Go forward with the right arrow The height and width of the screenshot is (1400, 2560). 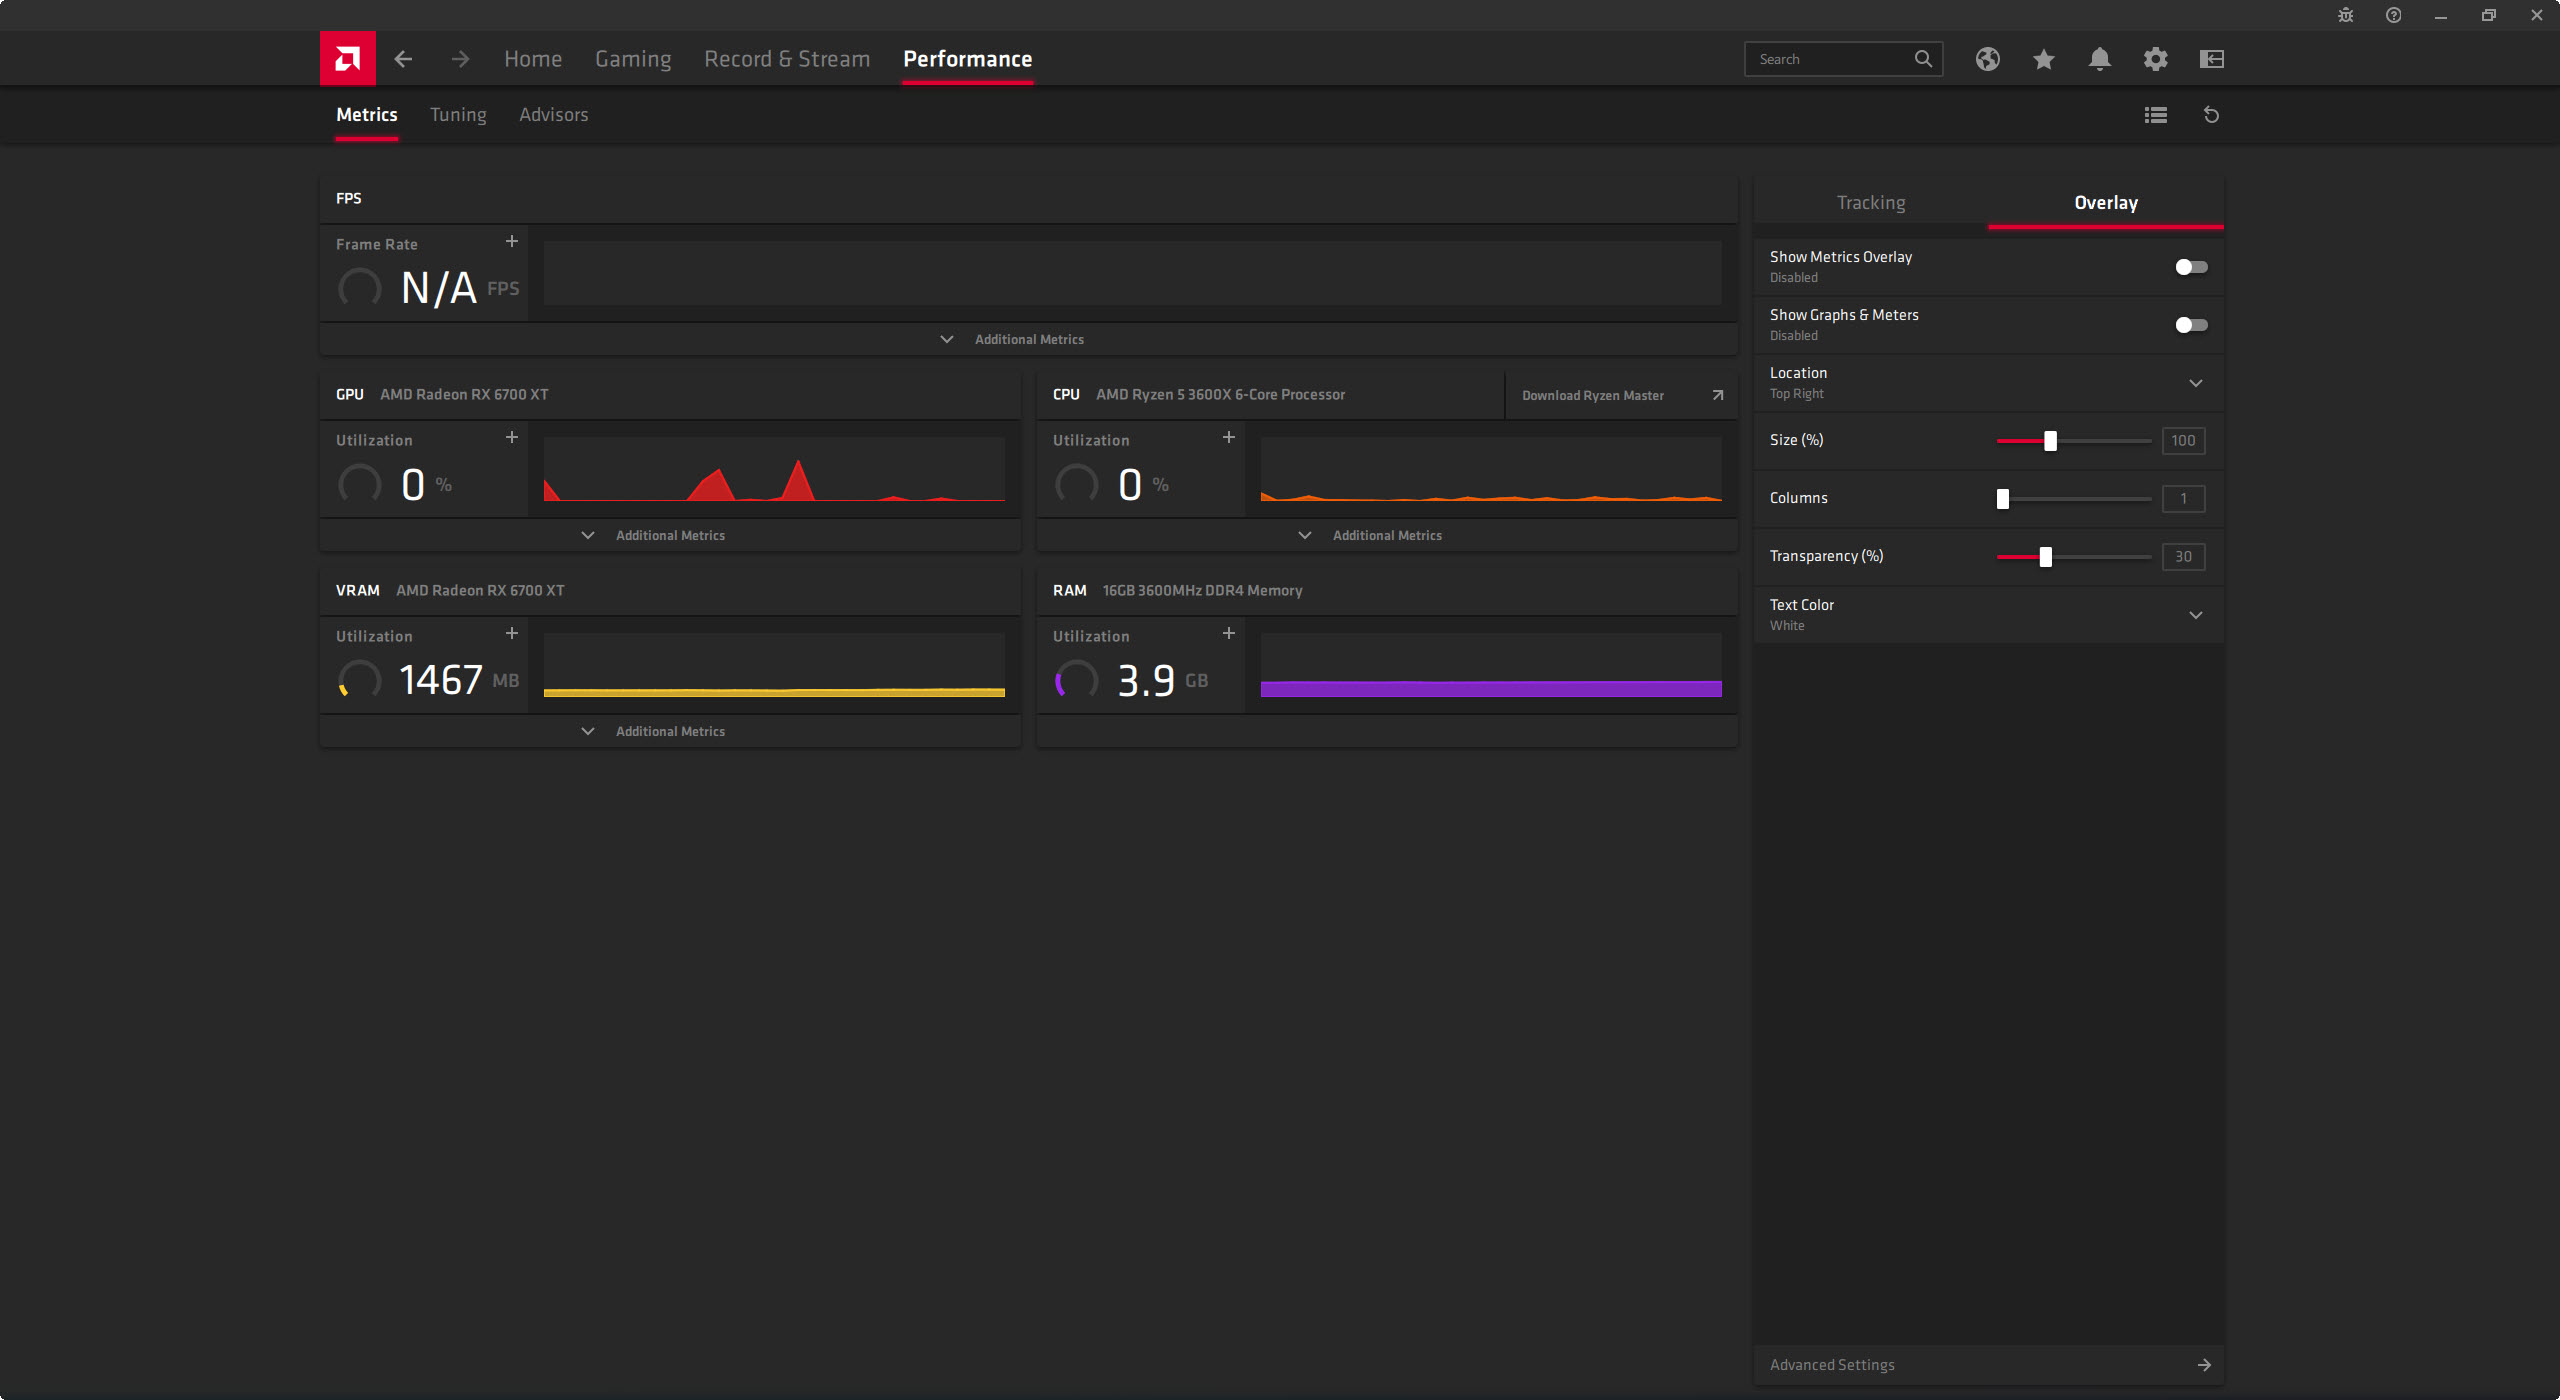click(x=460, y=59)
